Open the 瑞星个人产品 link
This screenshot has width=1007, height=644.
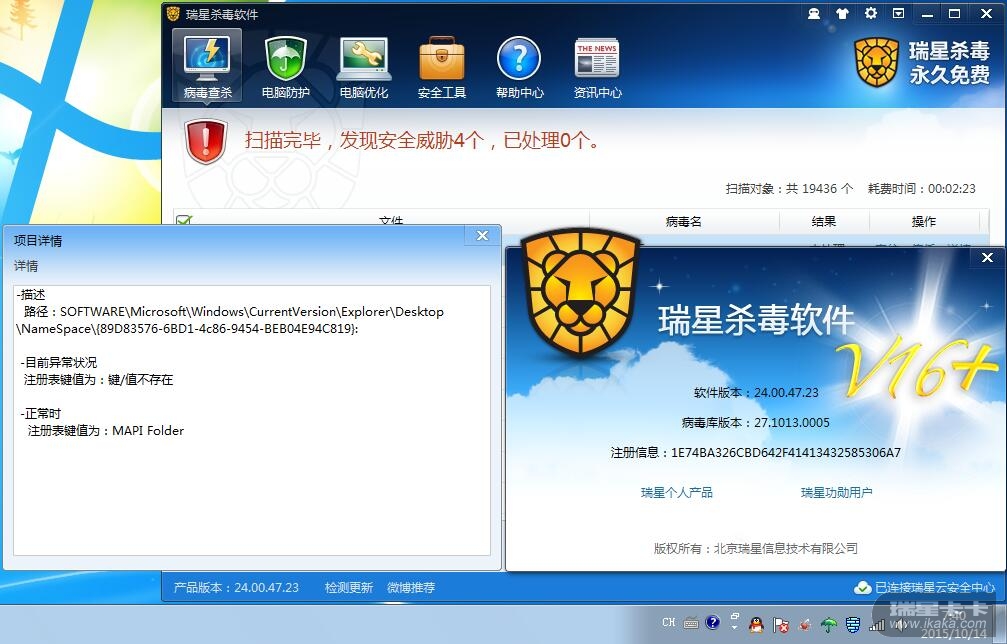676,492
